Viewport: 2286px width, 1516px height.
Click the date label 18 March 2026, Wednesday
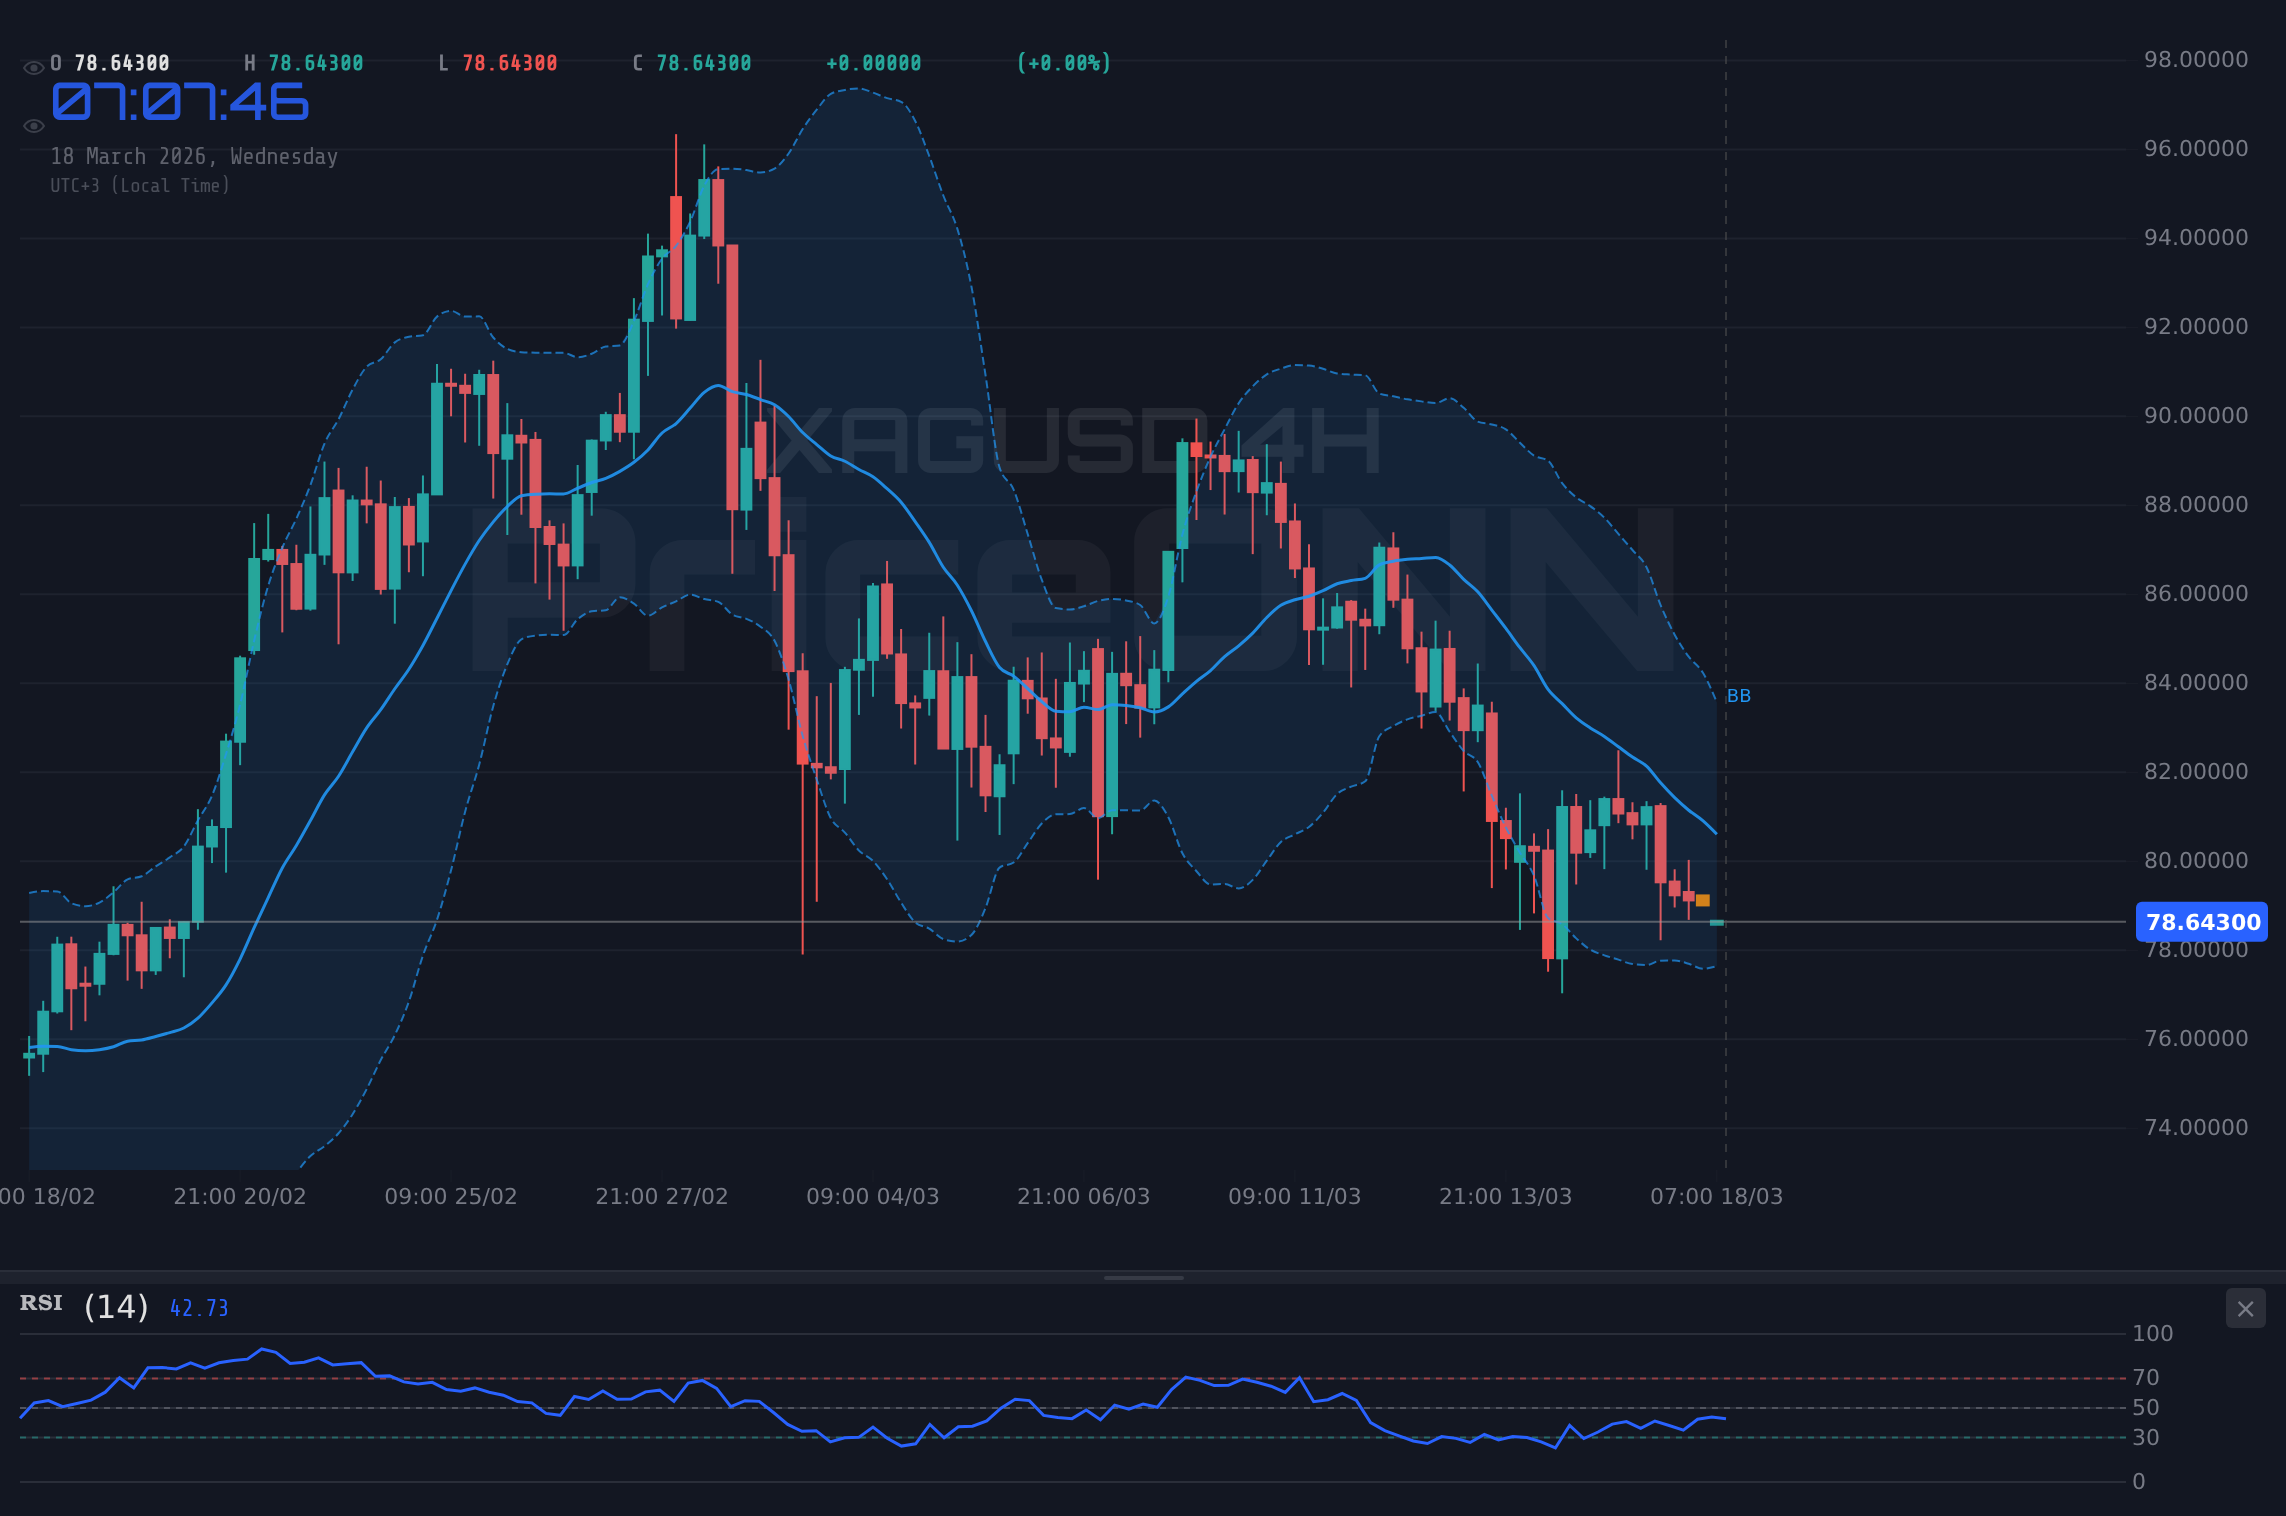(x=195, y=156)
